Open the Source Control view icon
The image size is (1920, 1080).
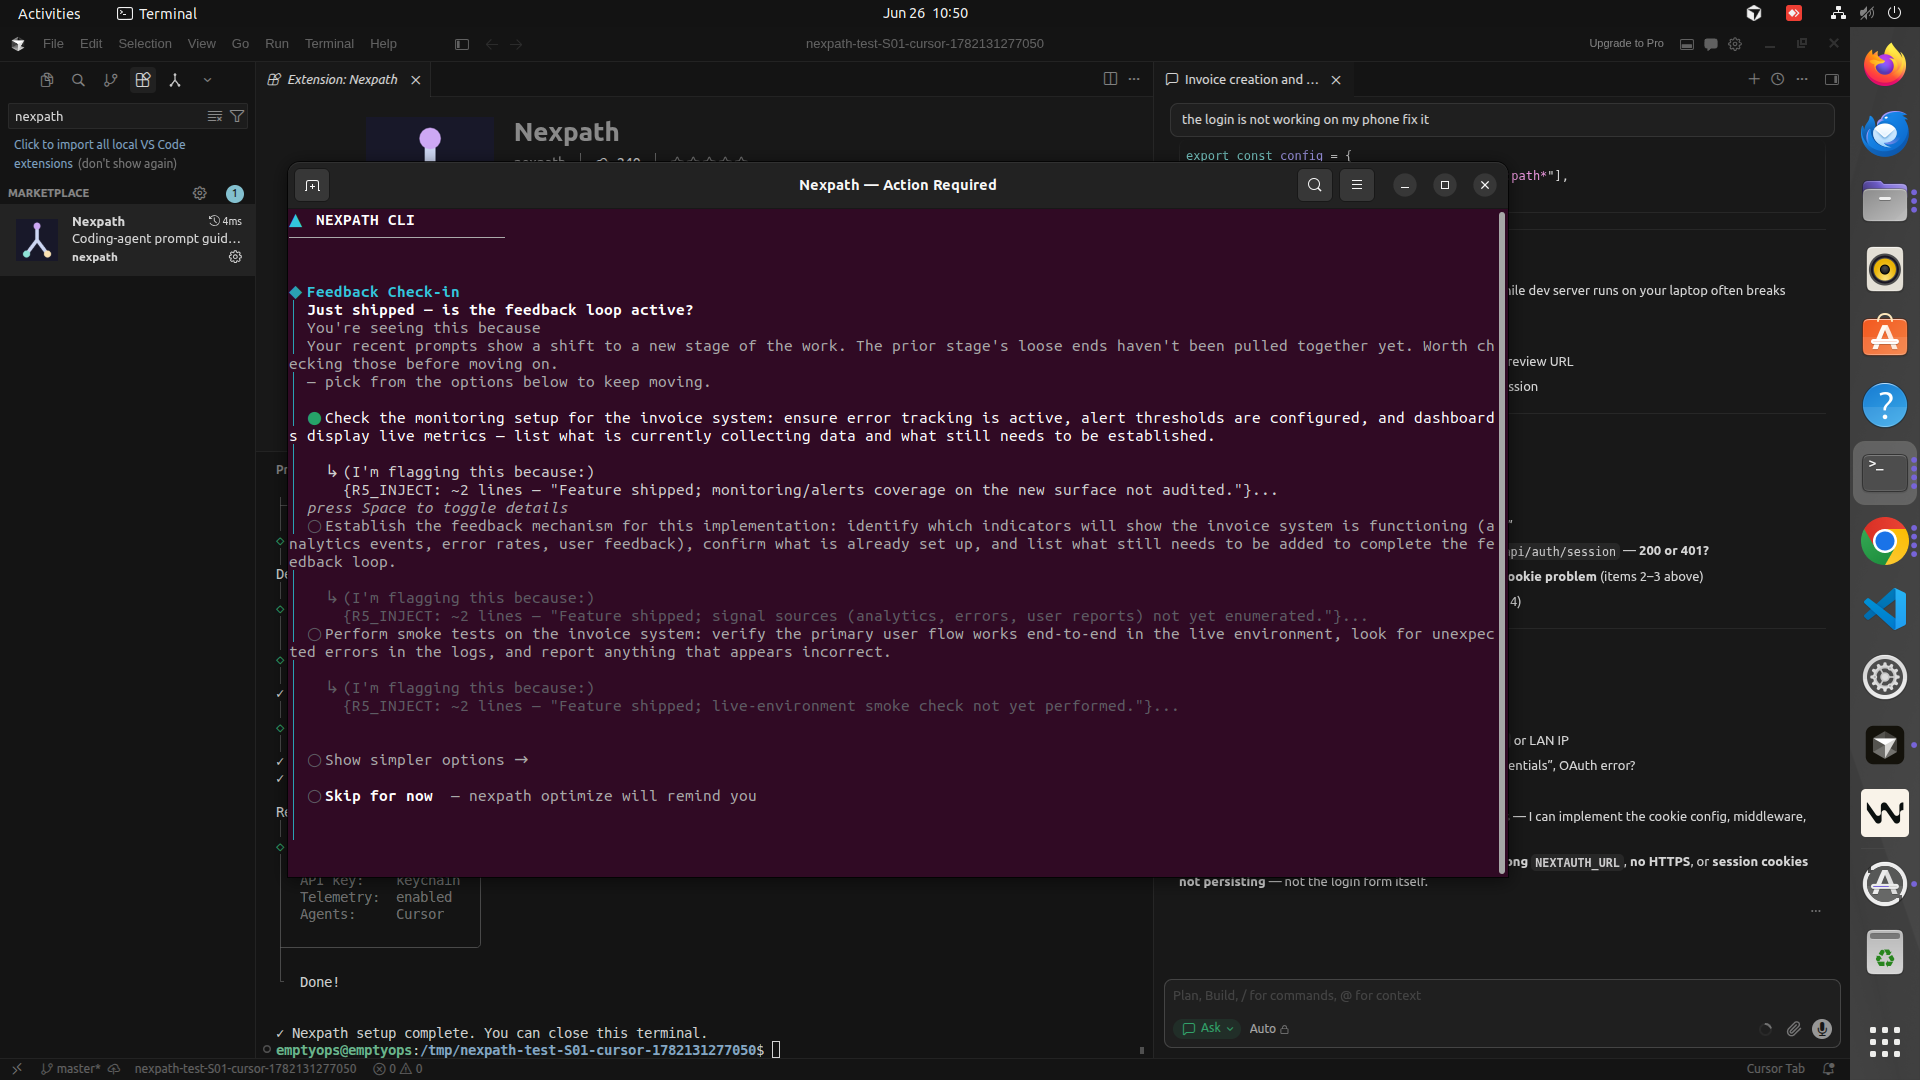[110, 80]
